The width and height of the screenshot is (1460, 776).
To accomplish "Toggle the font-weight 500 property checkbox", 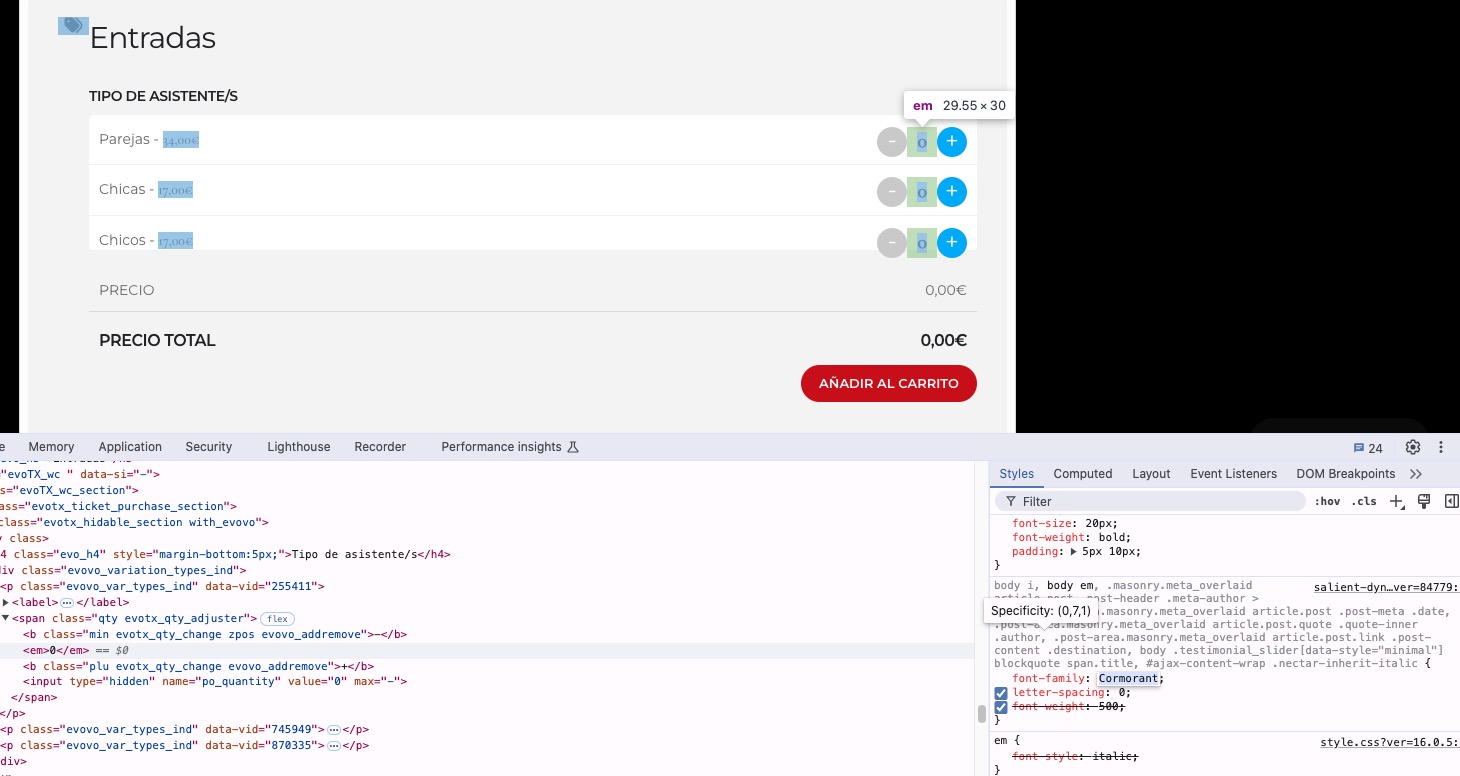I will 1001,707.
